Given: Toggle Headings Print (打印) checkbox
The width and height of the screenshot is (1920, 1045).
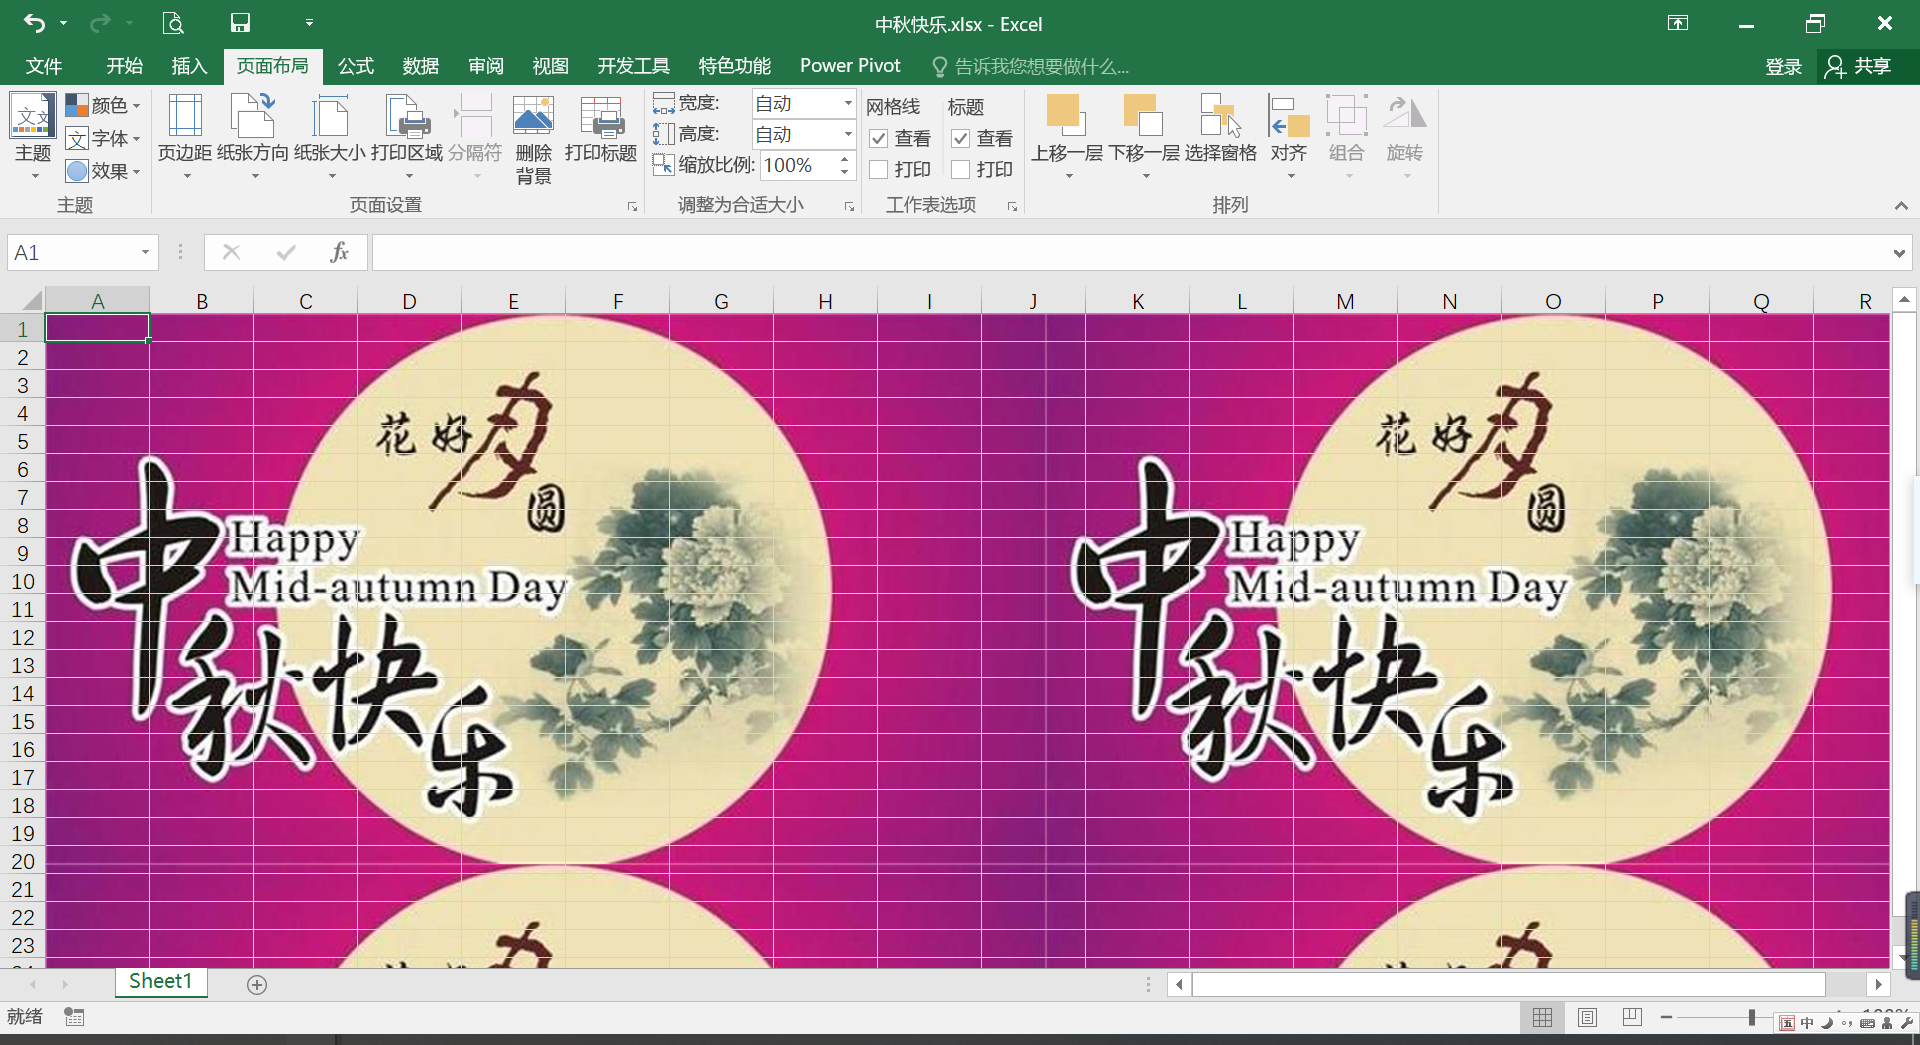Looking at the screenshot, I should (961, 169).
